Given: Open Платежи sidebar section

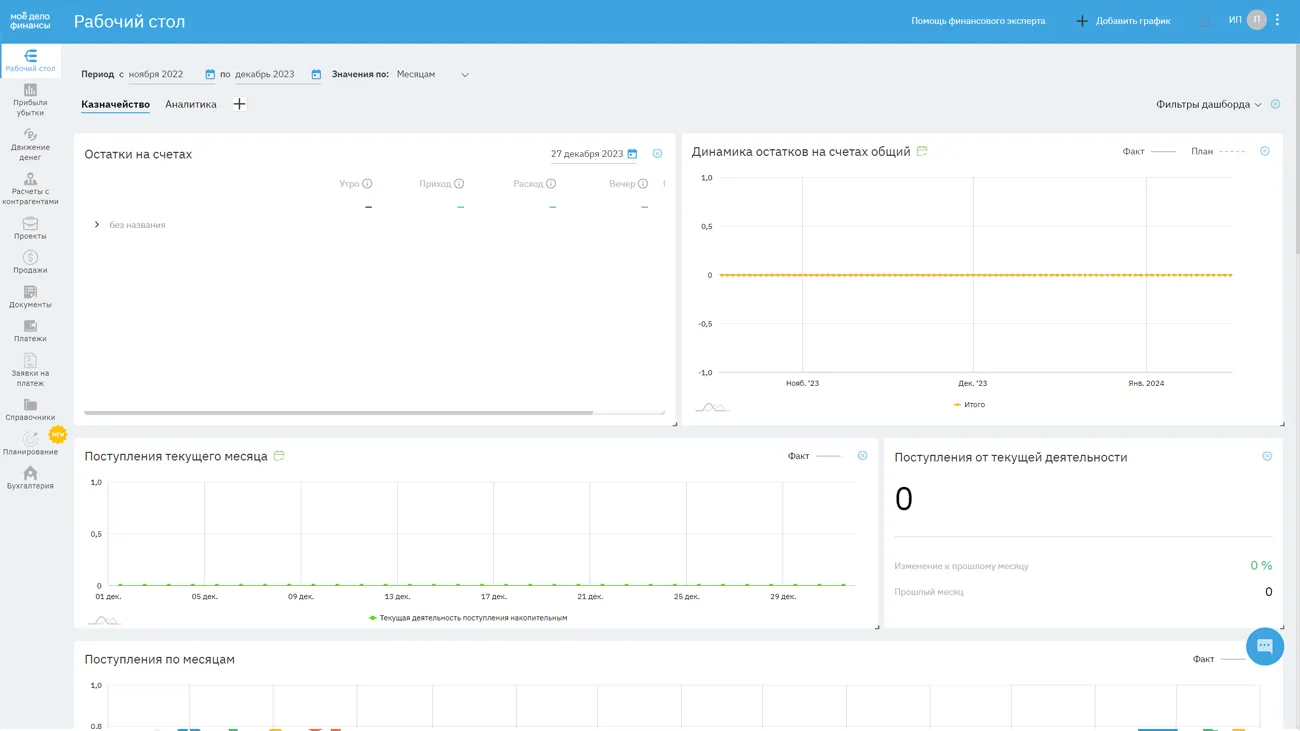Looking at the screenshot, I should click(x=30, y=331).
